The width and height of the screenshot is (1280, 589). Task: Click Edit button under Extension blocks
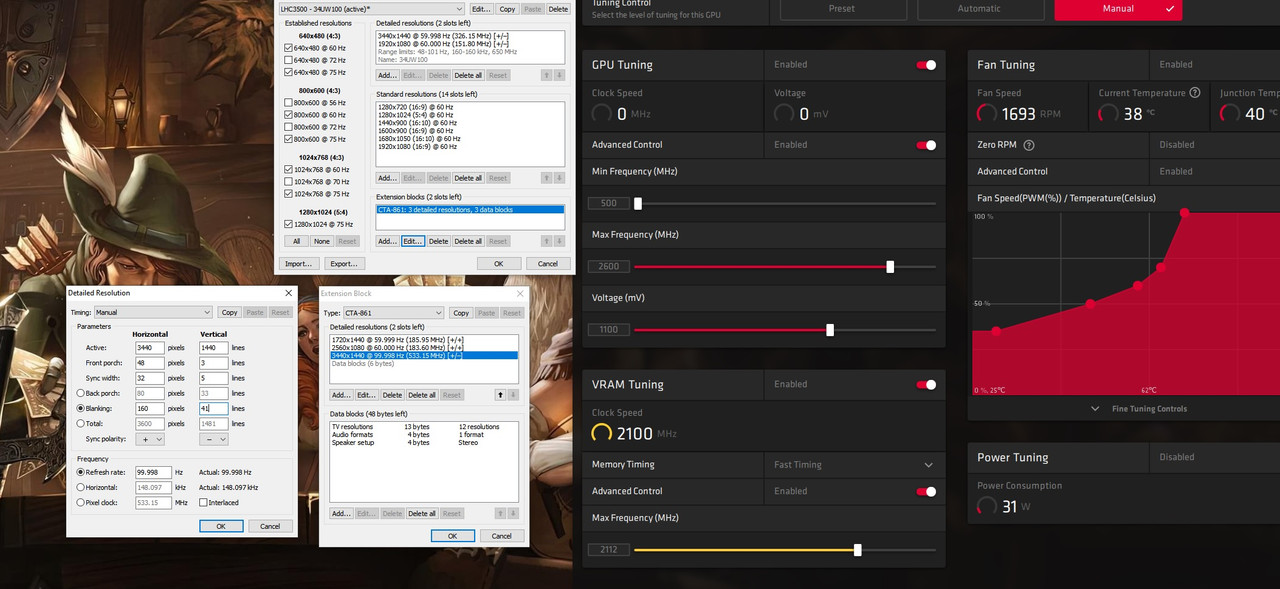point(413,241)
